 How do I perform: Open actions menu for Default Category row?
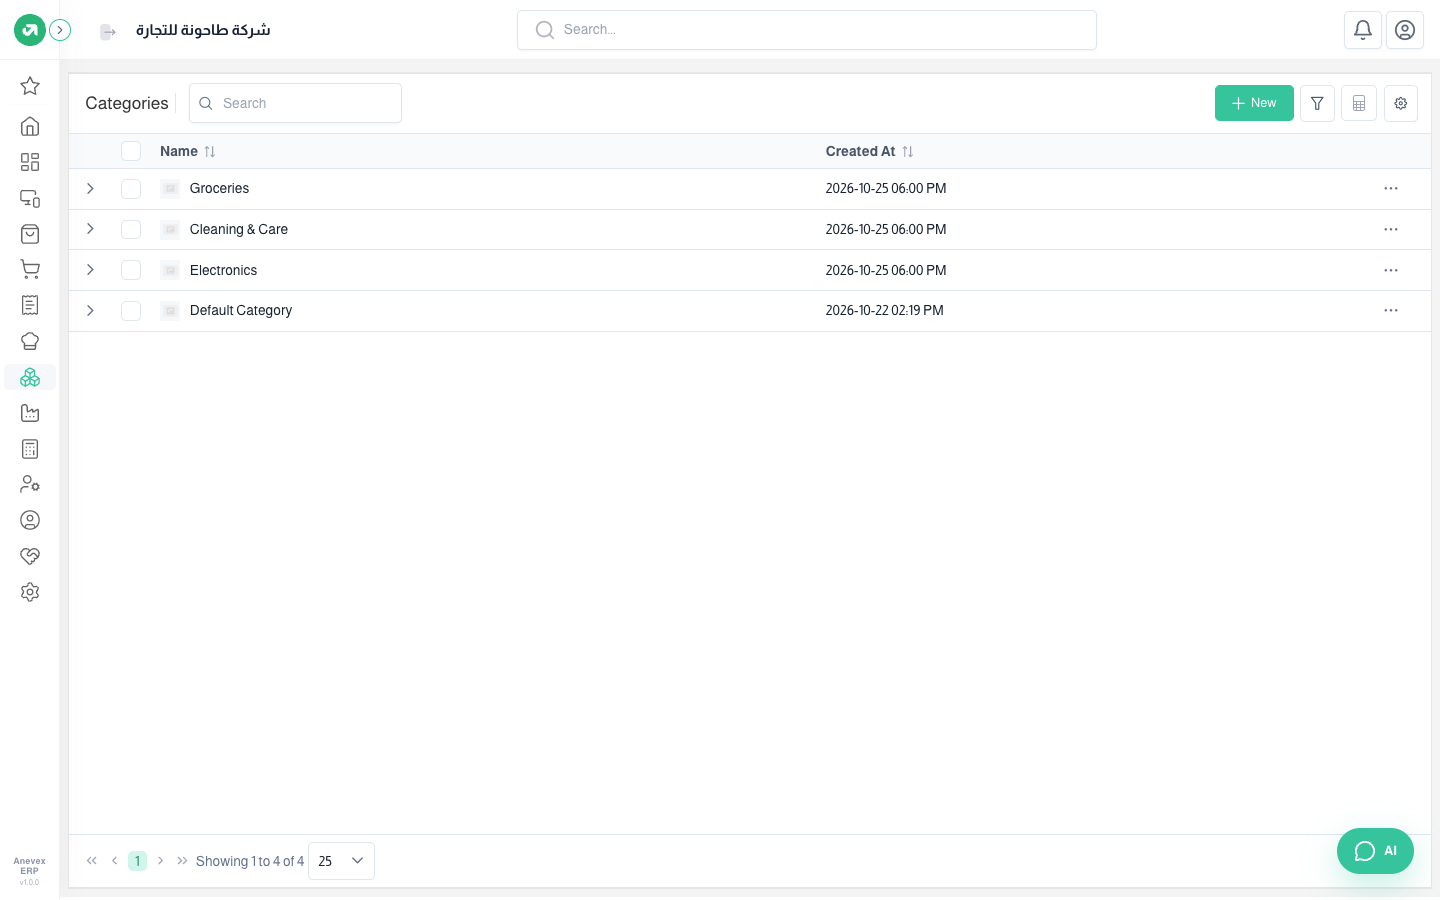[x=1391, y=311]
